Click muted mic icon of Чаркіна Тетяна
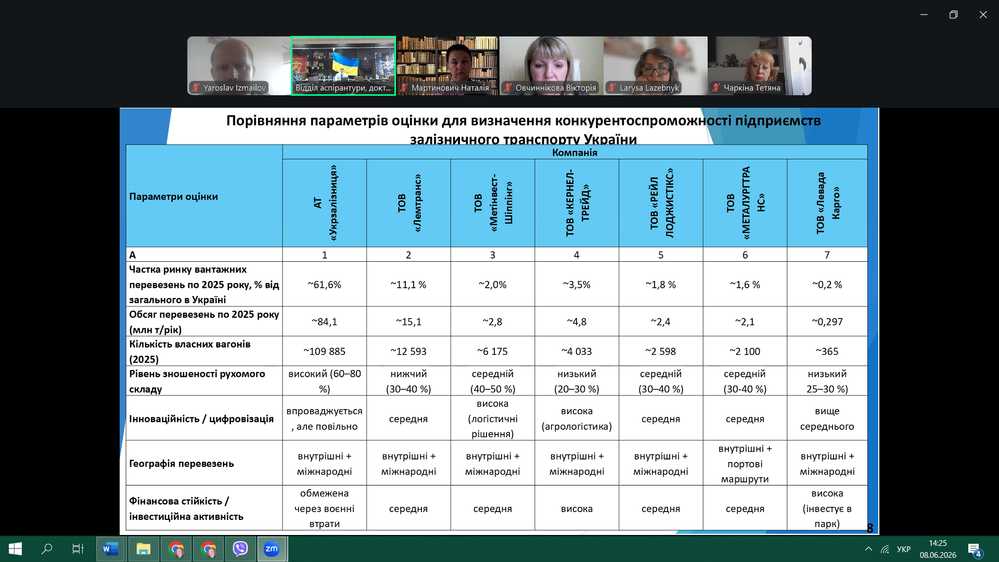The image size is (999, 562). point(716,88)
